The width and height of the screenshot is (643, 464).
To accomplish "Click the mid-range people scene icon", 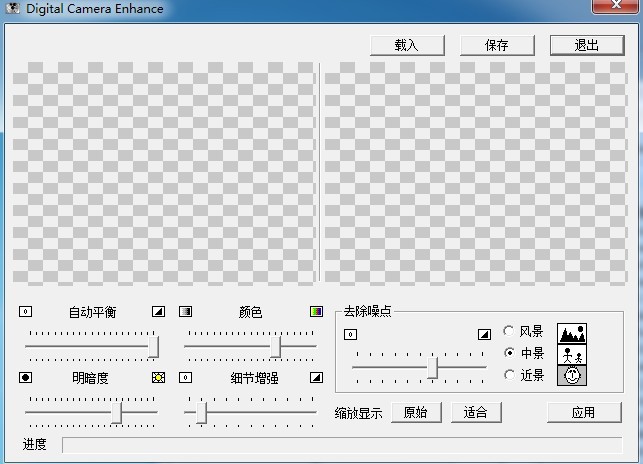I will (572, 354).
